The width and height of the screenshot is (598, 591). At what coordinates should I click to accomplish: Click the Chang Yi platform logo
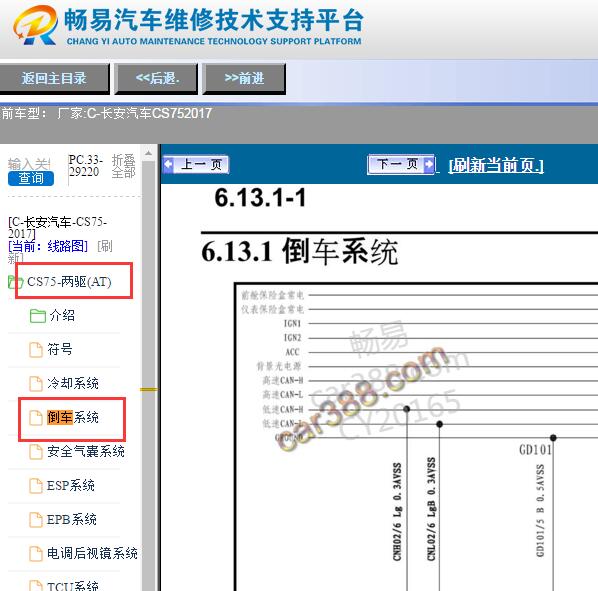pyautogui.click(x=35, y=26)
